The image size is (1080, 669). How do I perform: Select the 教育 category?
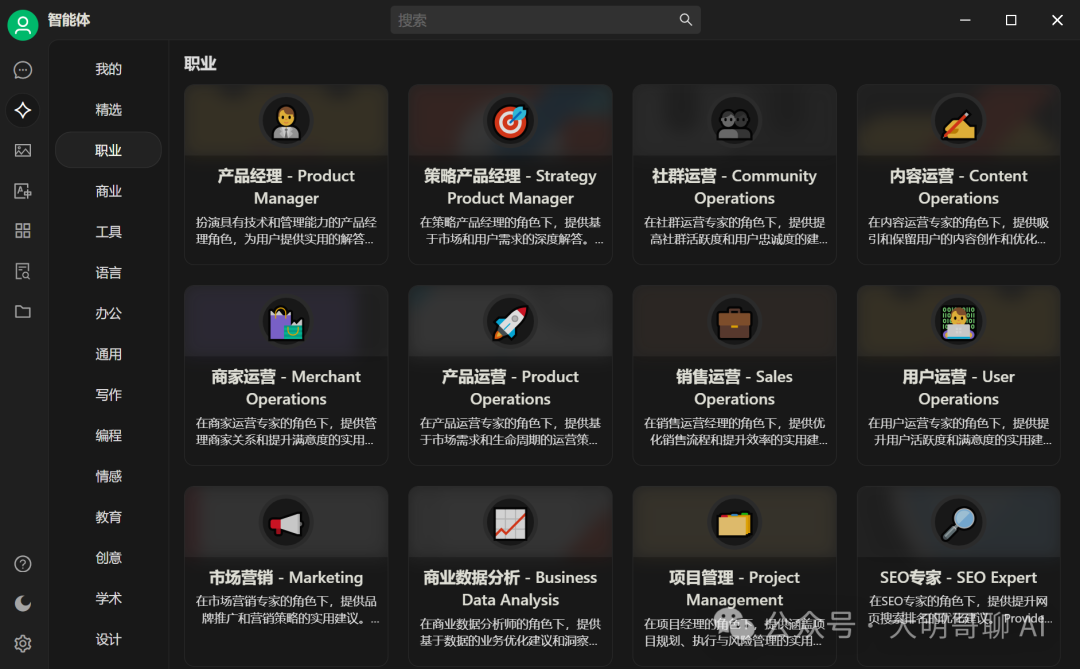pos(108,517)
